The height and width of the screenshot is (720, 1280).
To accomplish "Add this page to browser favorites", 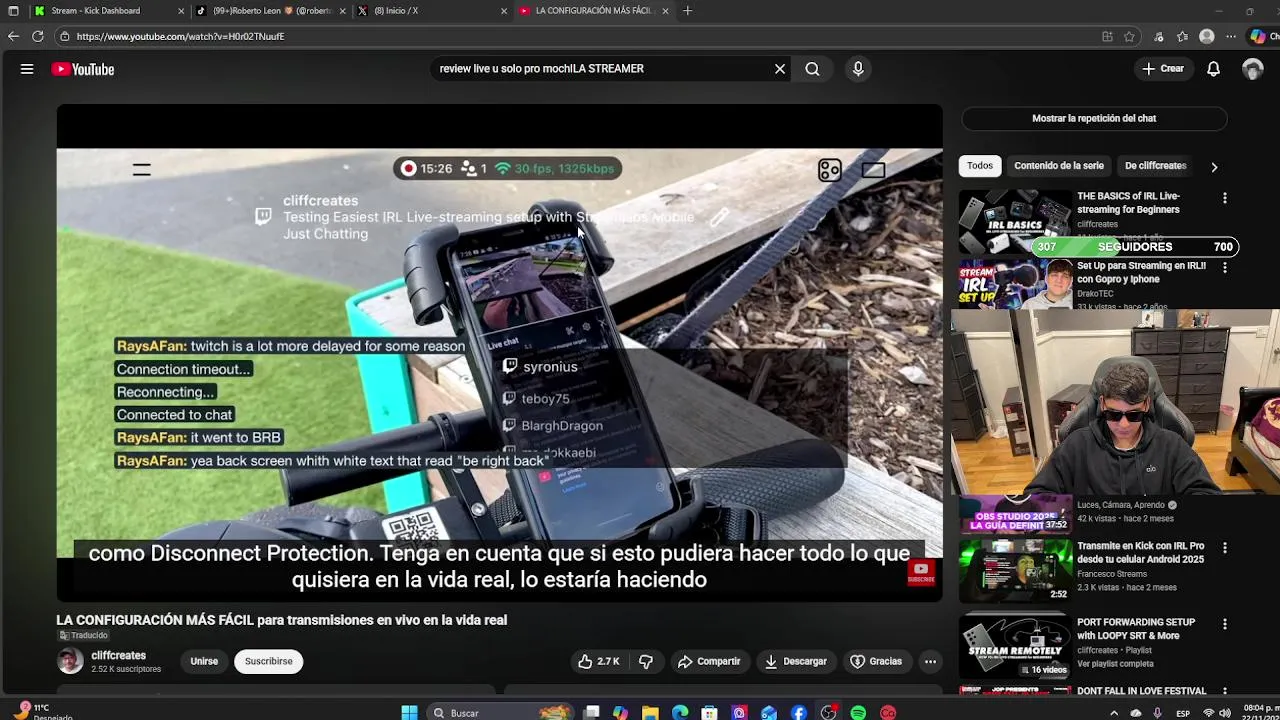I will coord(1129,36).
